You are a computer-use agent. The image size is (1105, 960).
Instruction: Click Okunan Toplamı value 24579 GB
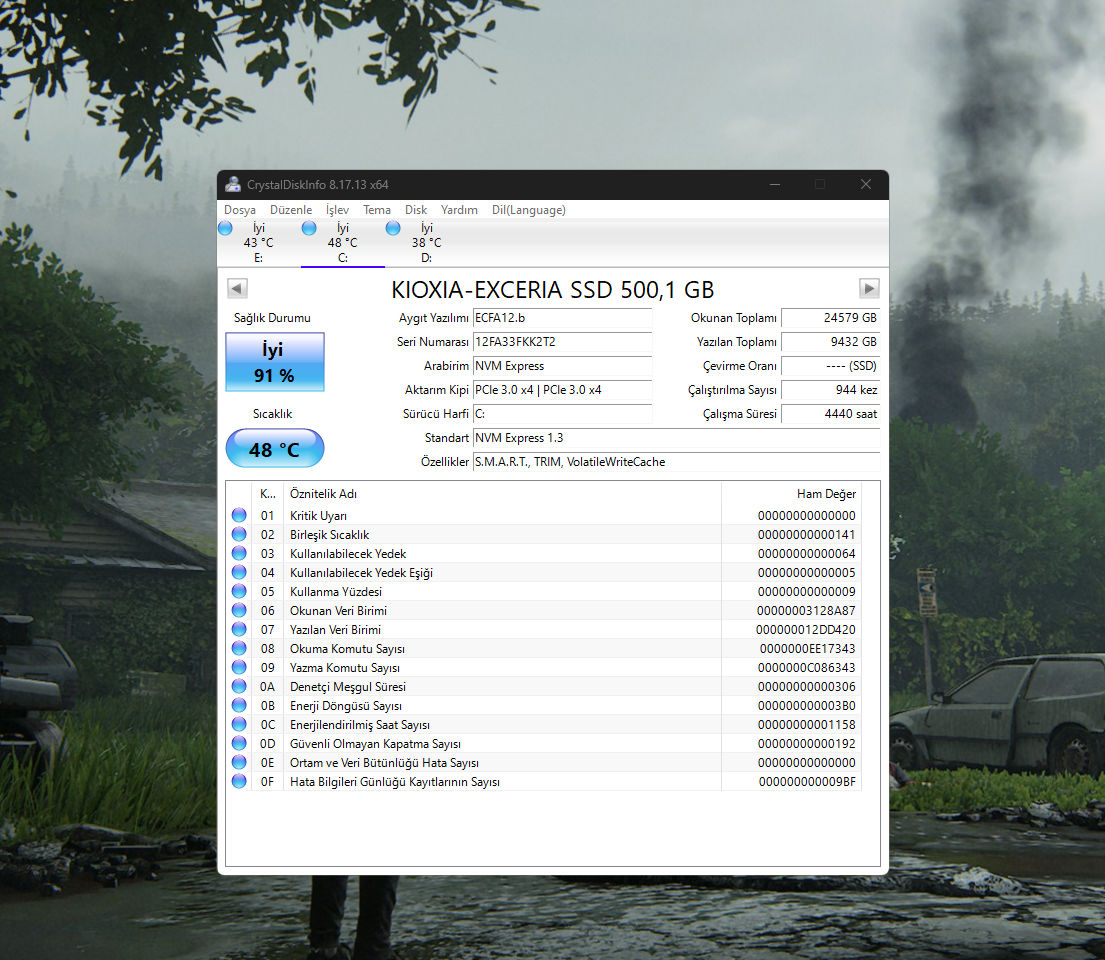coord(831,318)
